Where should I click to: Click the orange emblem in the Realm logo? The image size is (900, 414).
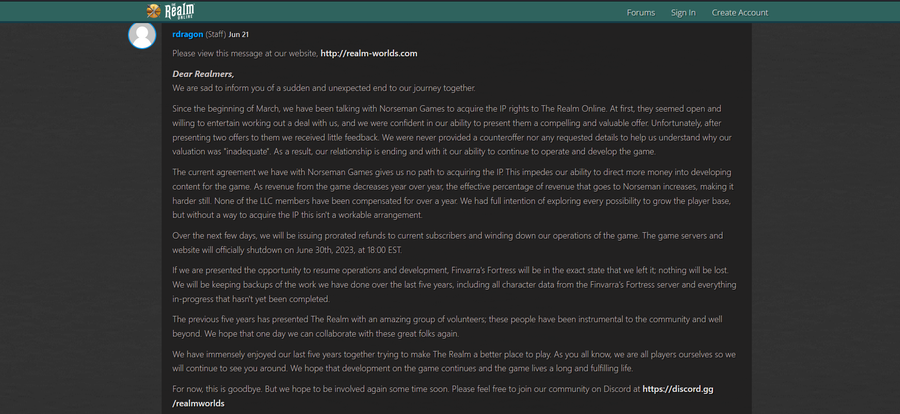[153, 12]
